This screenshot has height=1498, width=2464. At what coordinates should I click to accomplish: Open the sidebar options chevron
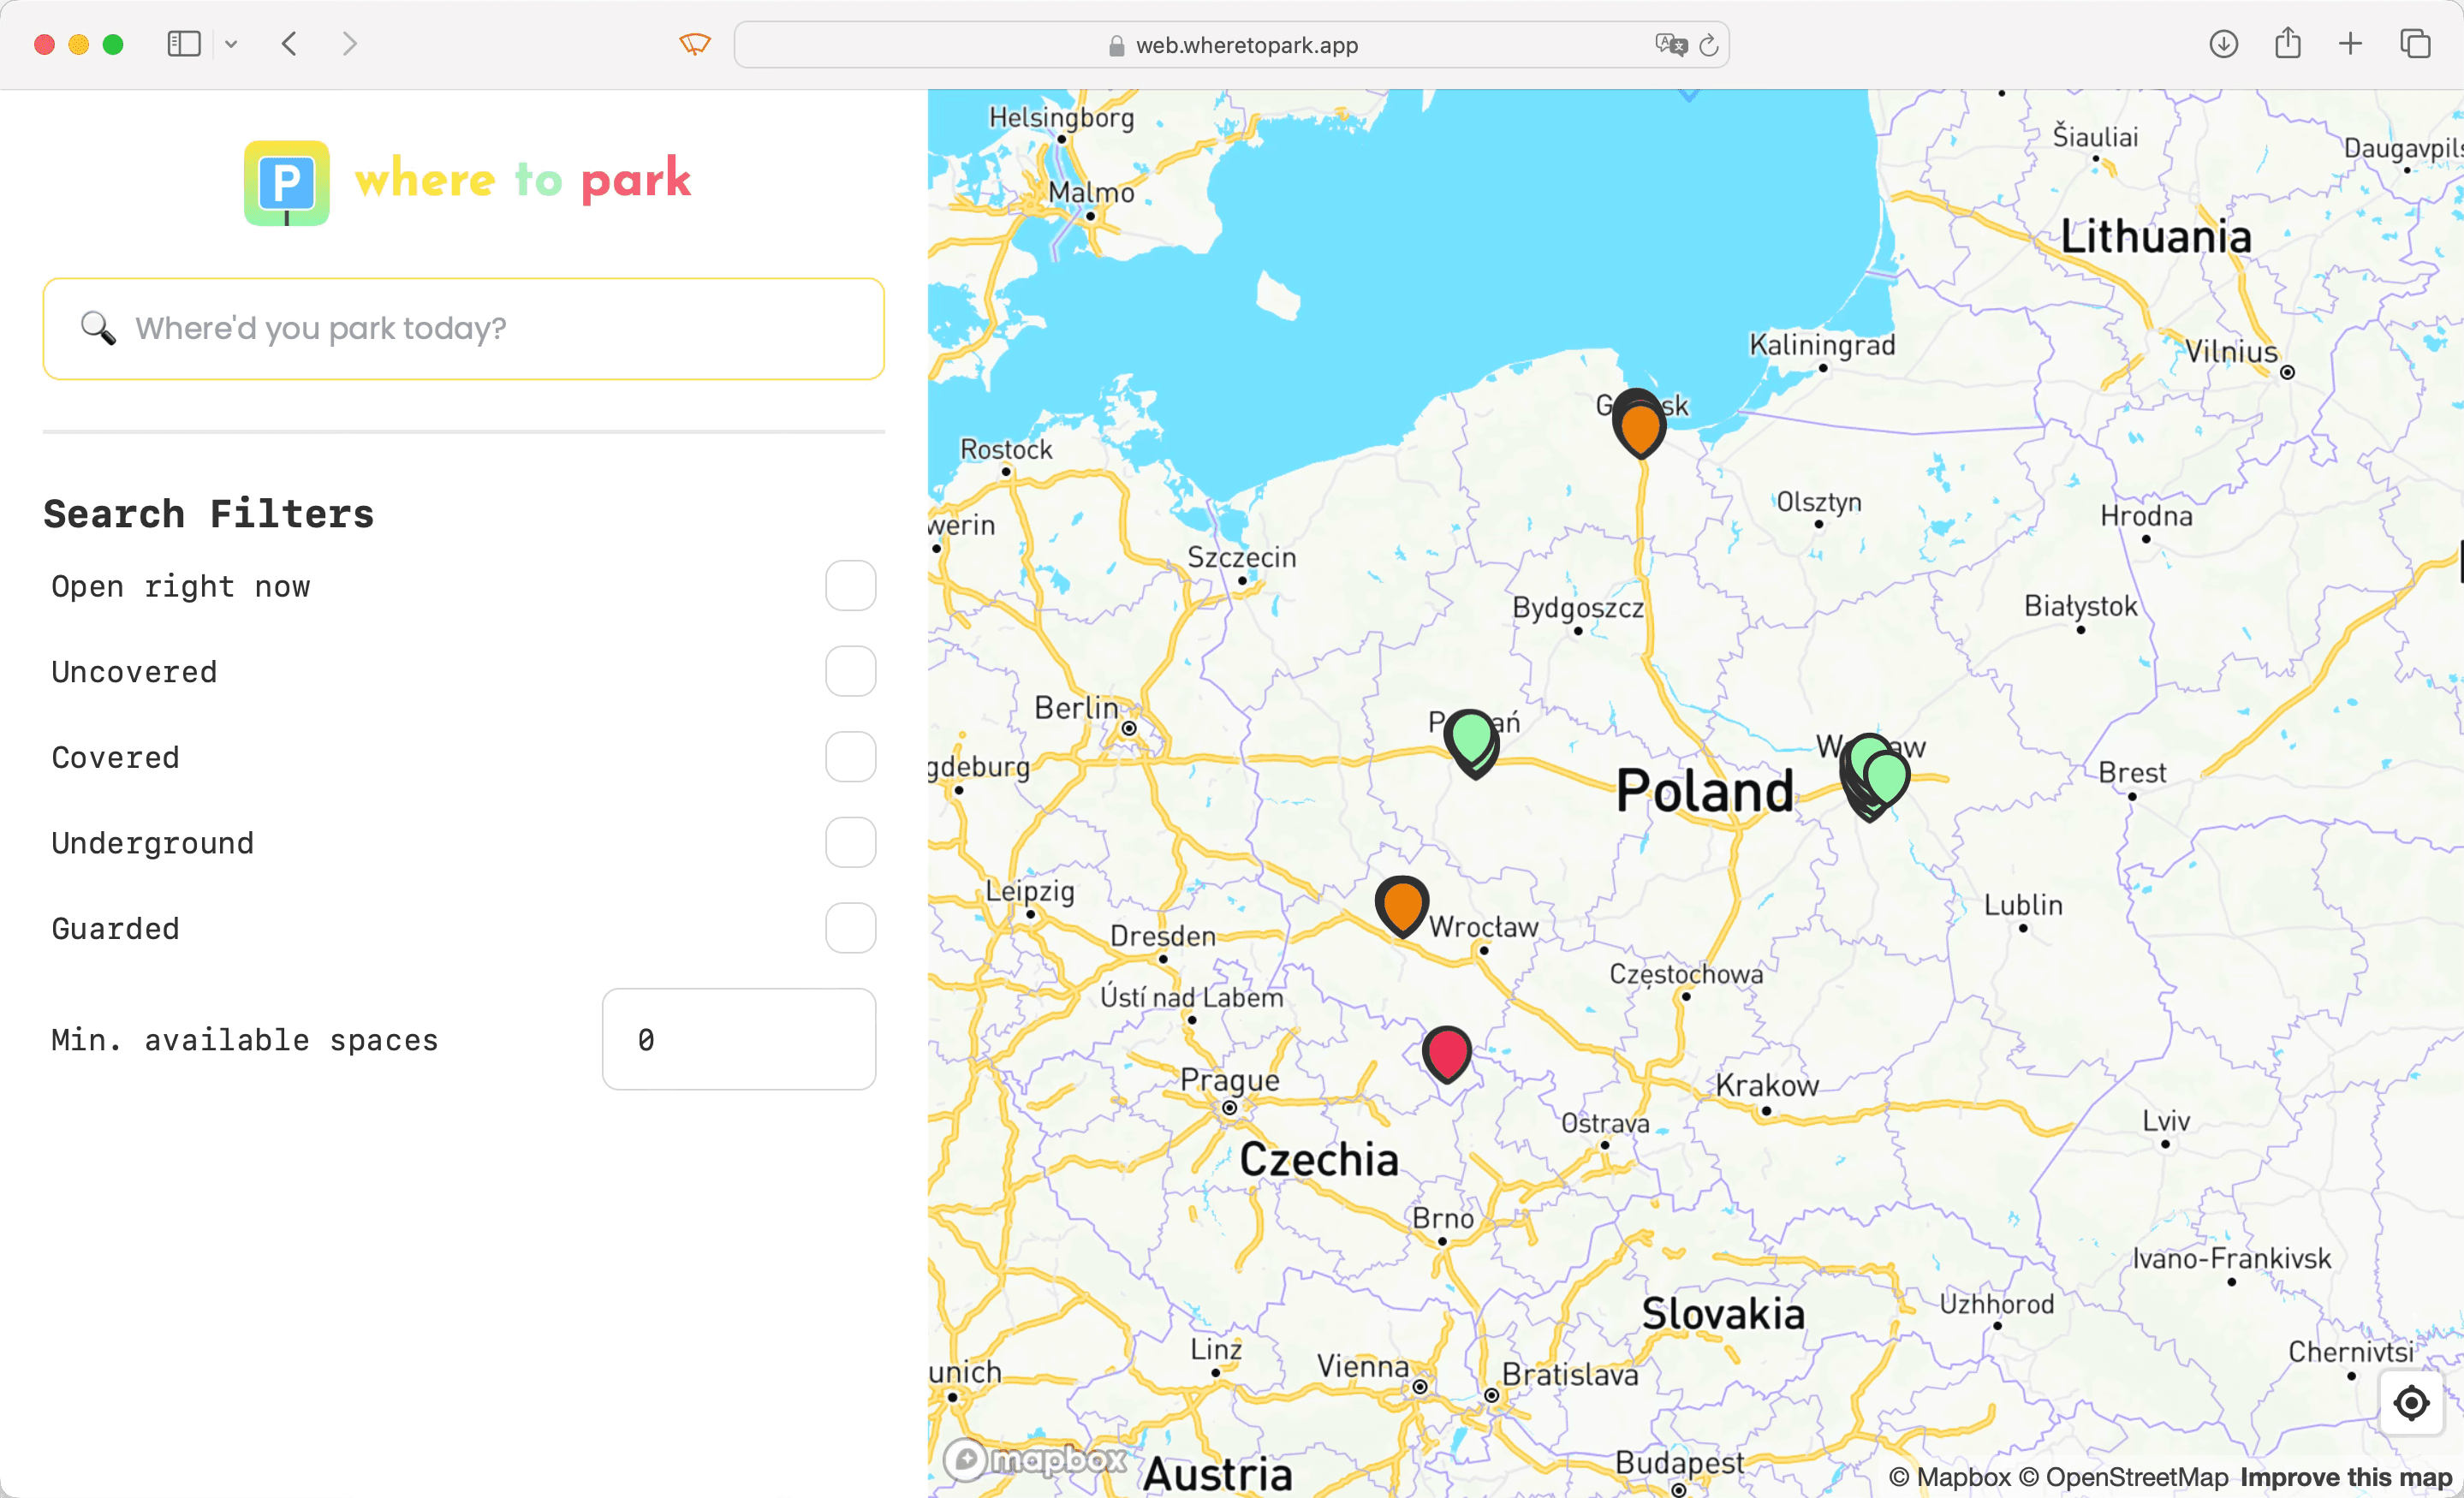pyautogui.click(x=232, y=43)
